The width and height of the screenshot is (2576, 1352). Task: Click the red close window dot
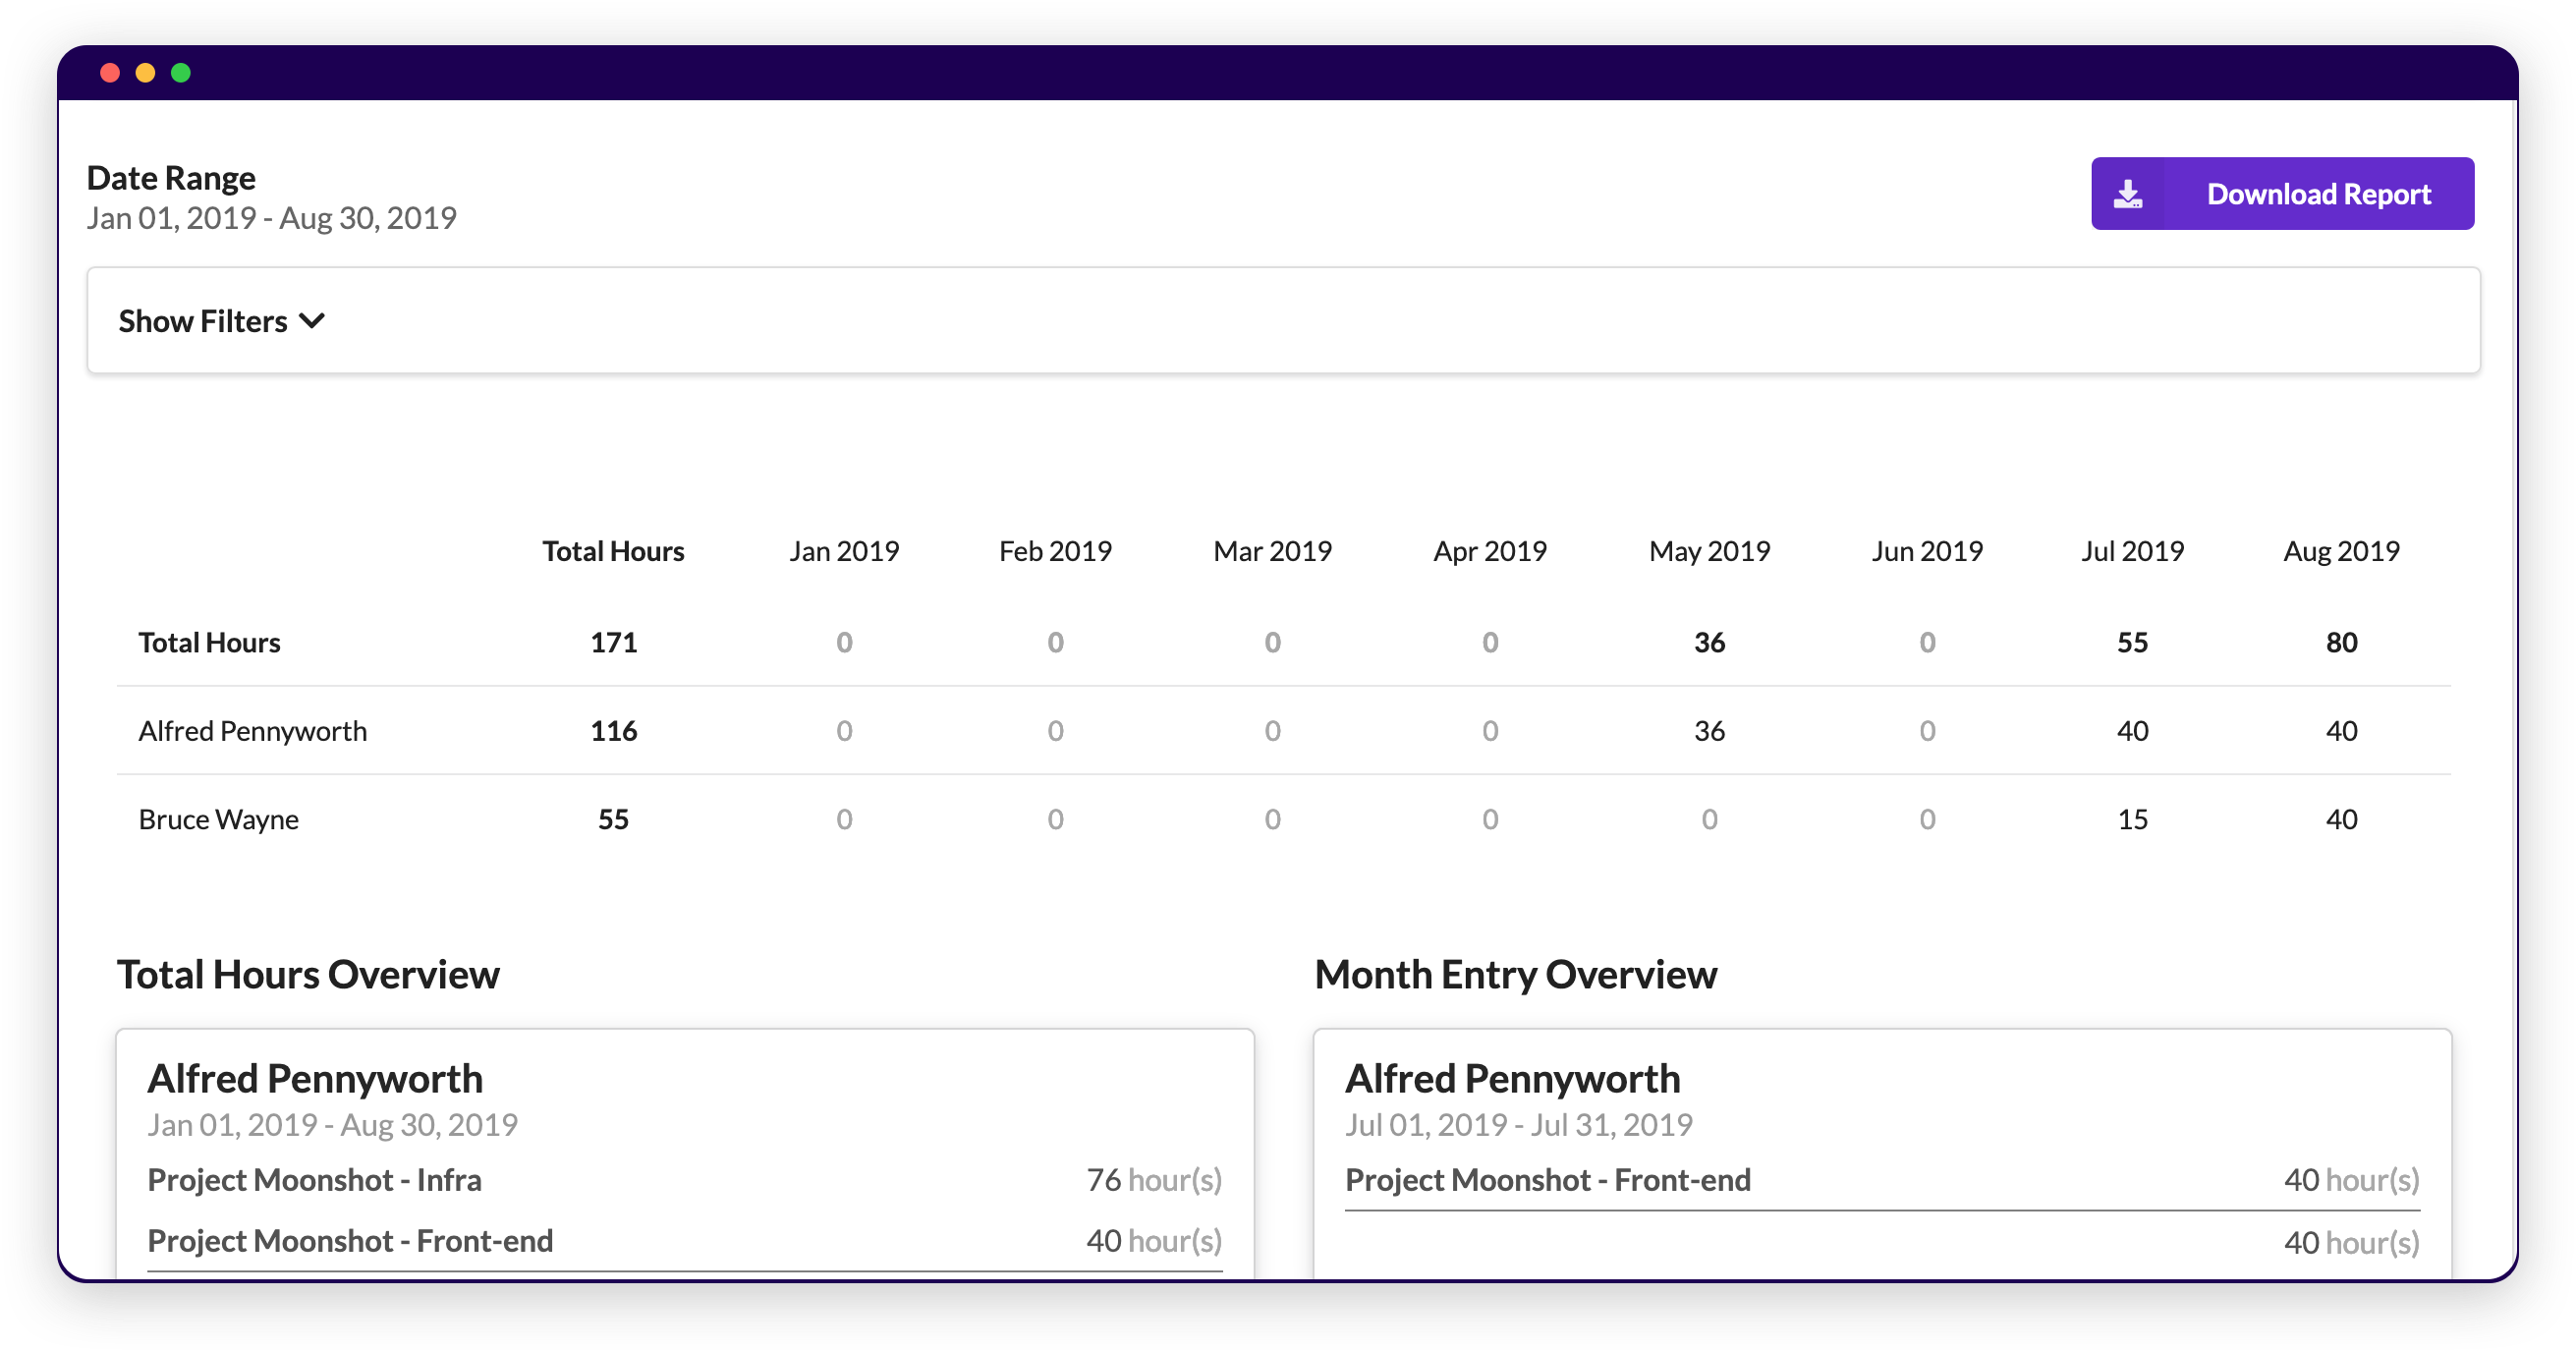110,73
